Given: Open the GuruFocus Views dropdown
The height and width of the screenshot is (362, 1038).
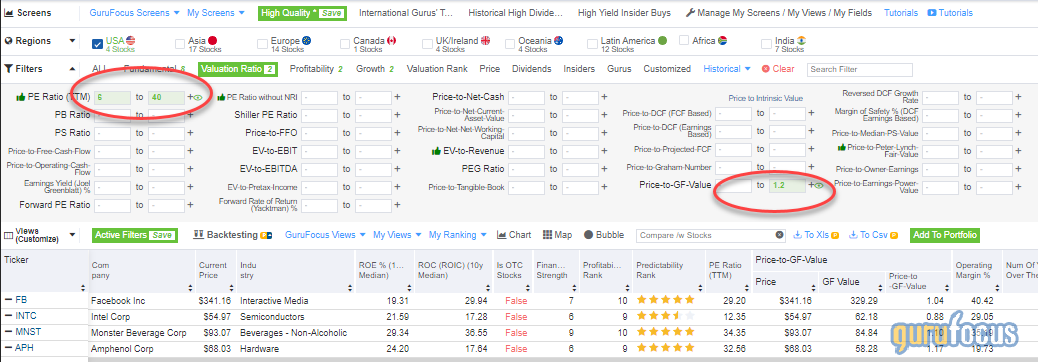Looking at the screenshot, I should click(326, 235).
